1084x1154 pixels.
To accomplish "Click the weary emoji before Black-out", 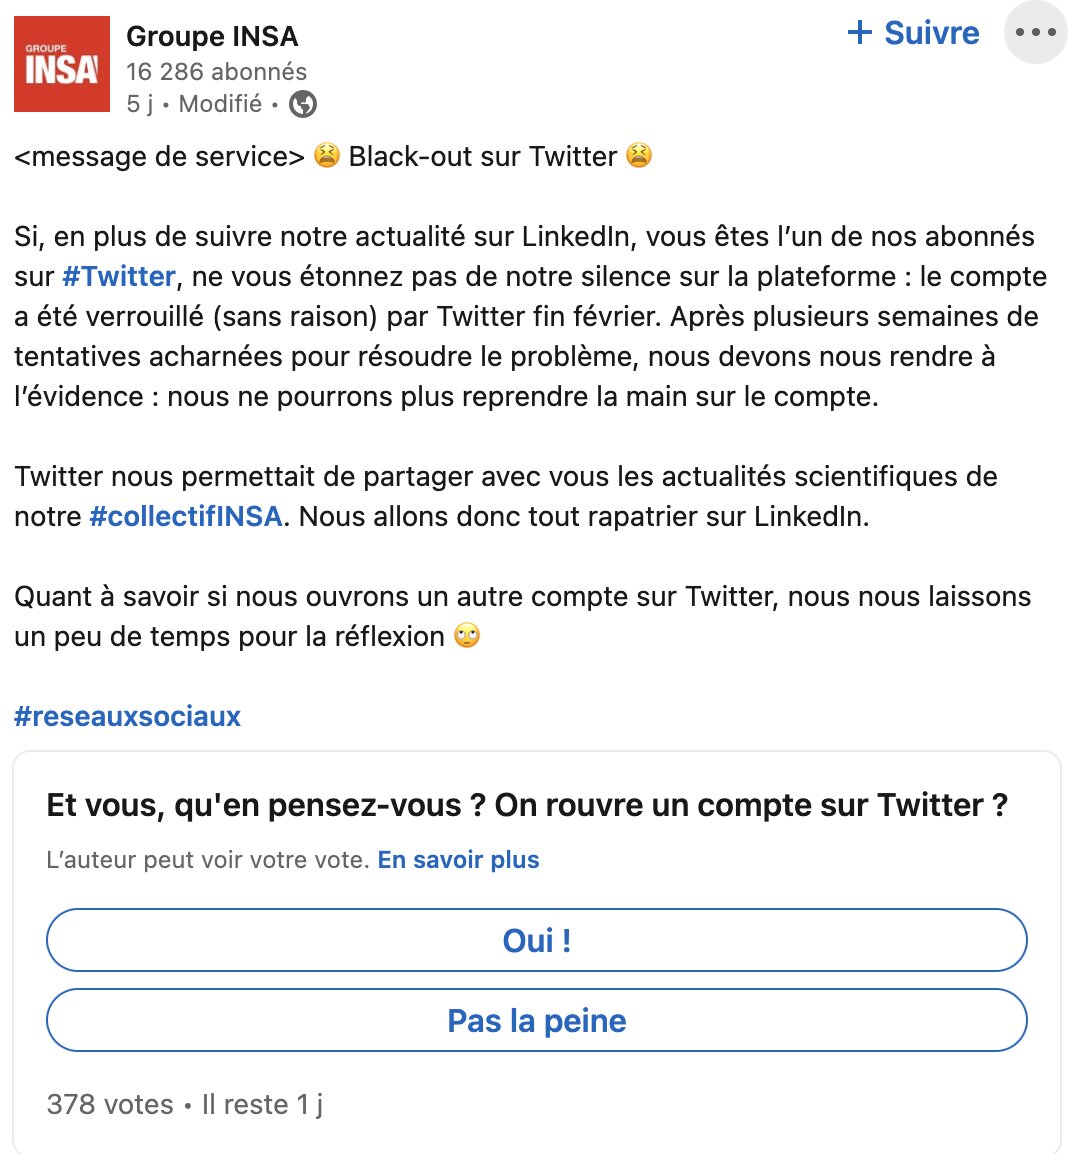I will pyautogui.click(x=326, y=156).
